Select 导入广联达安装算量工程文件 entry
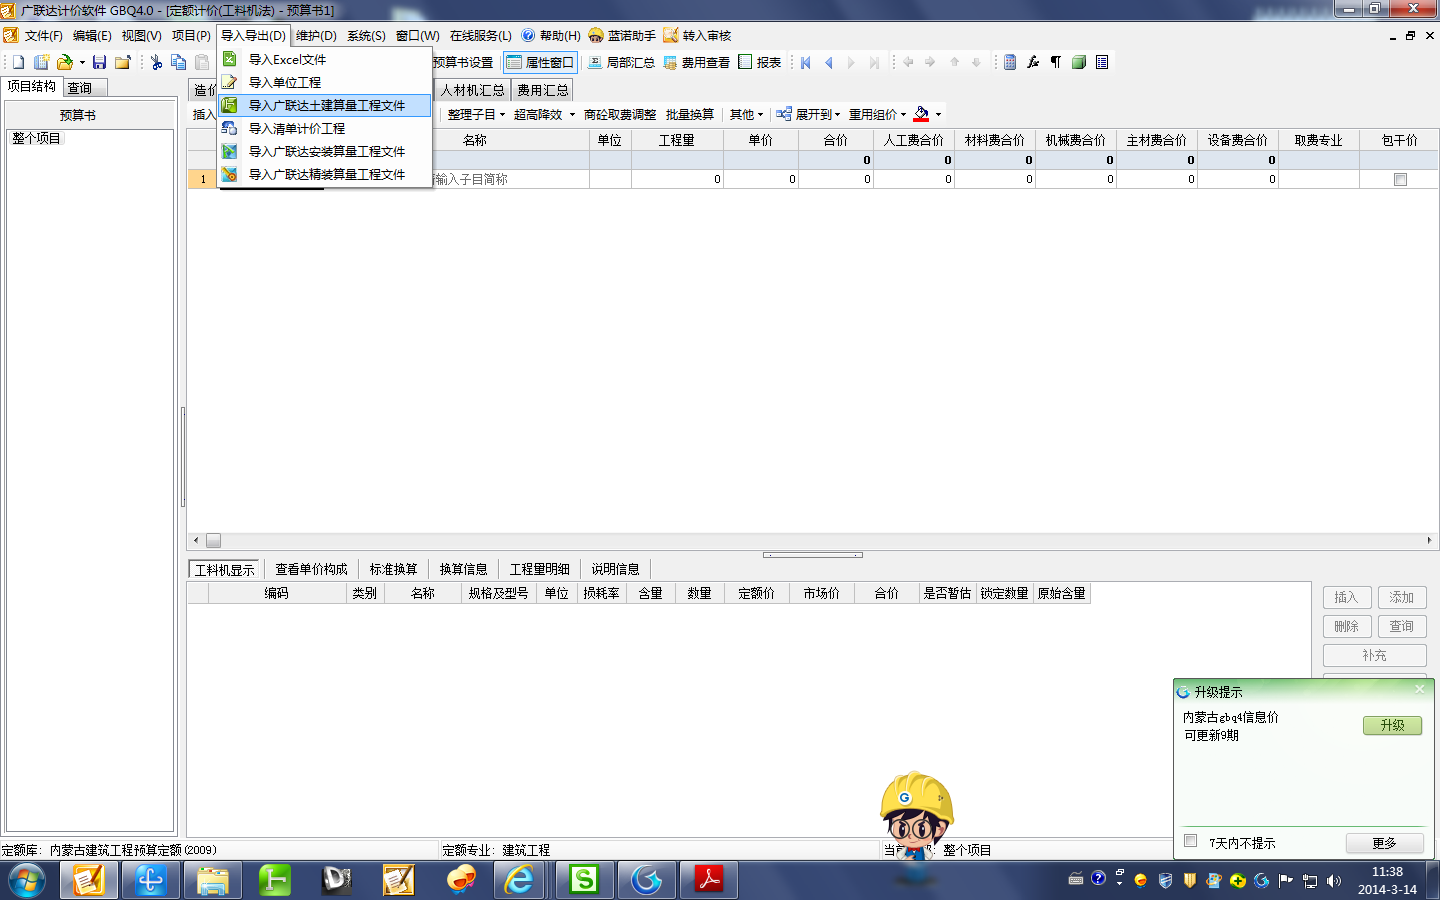Viewport: 1440px width, 900px height. pos(326,151)
